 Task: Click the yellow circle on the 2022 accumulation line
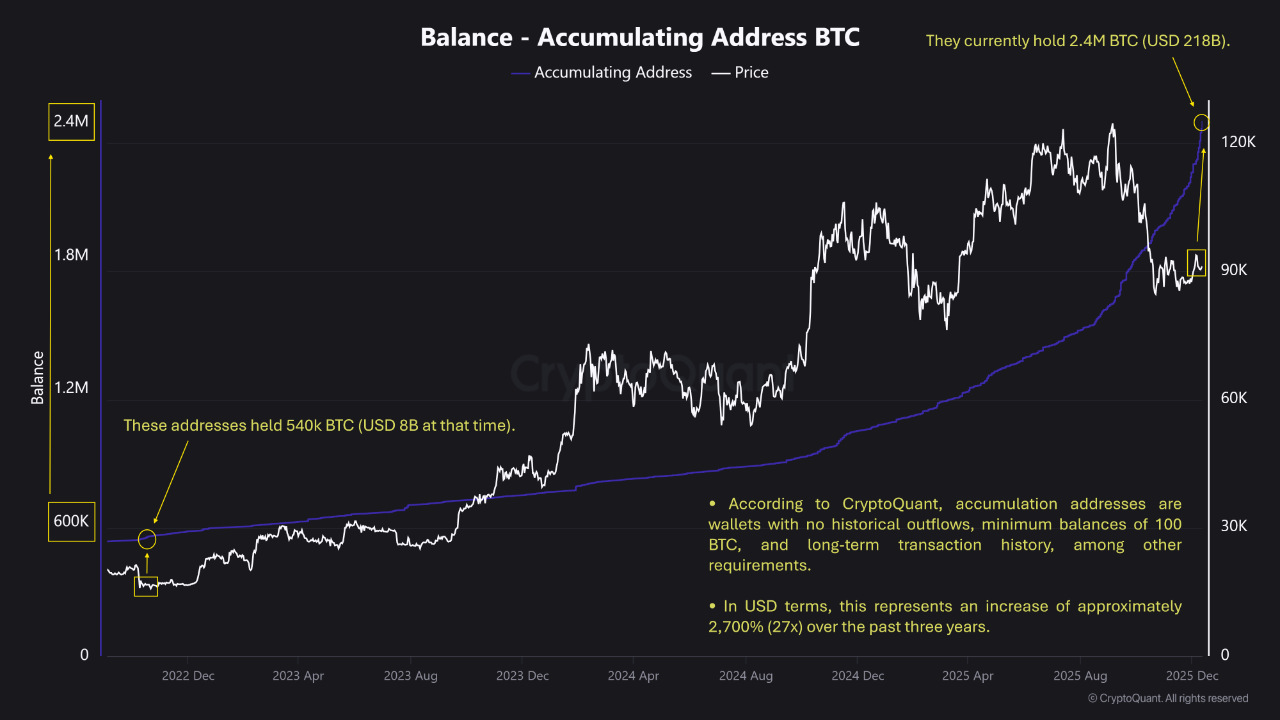coord(147,539)
